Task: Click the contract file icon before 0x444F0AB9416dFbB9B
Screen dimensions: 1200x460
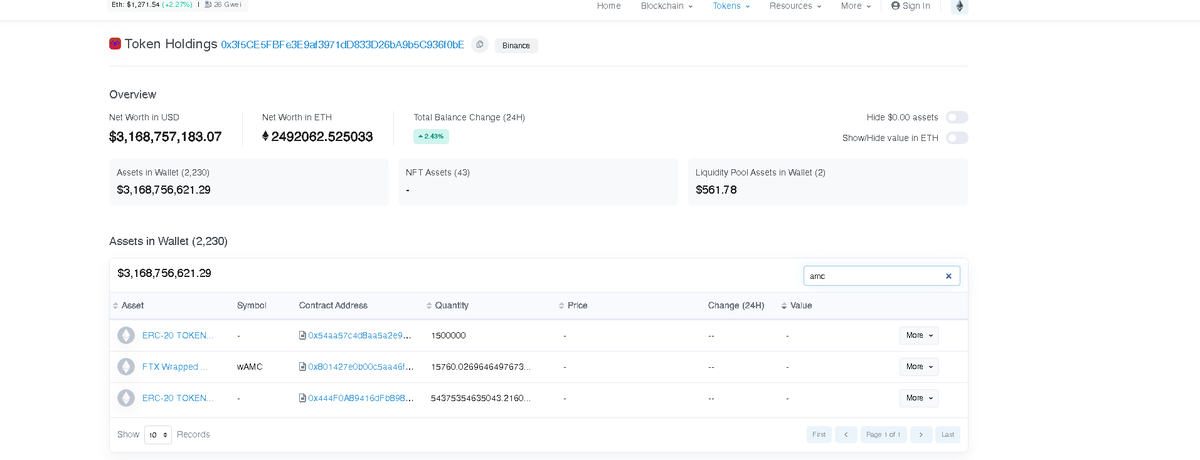Action: point(303,398)
